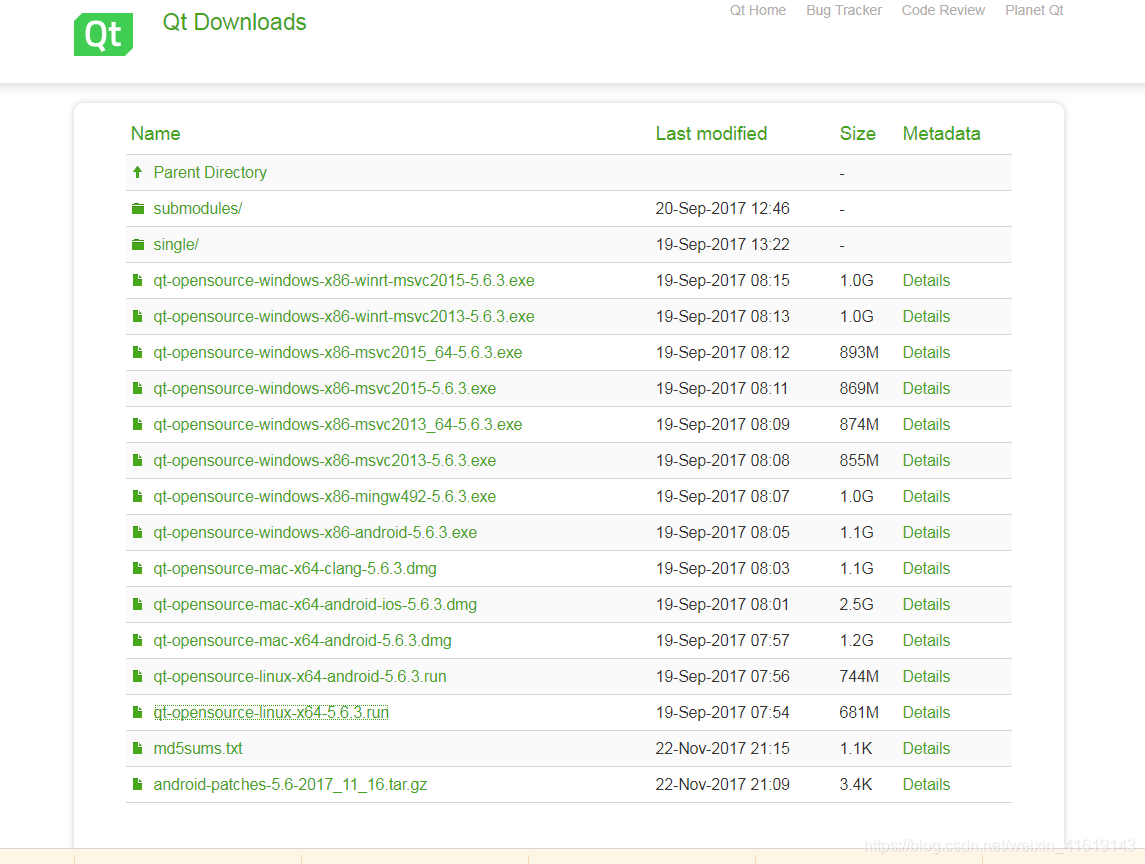Open Details for the 855M msvc2013 file
Screen dimensions: 1145x864
click(x=926, y=460)
